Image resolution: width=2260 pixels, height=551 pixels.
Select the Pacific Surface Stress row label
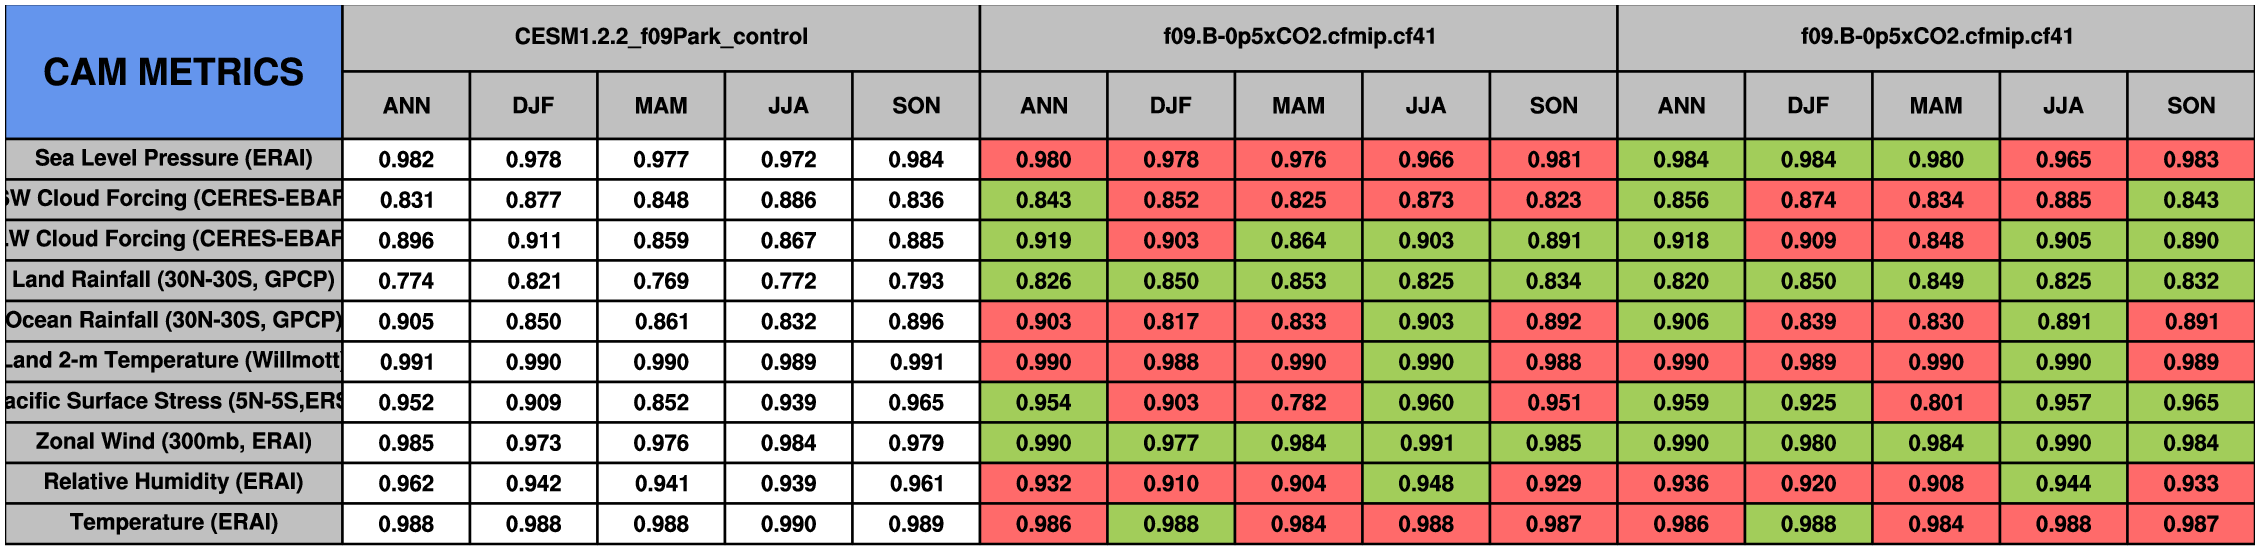(173, 401)
